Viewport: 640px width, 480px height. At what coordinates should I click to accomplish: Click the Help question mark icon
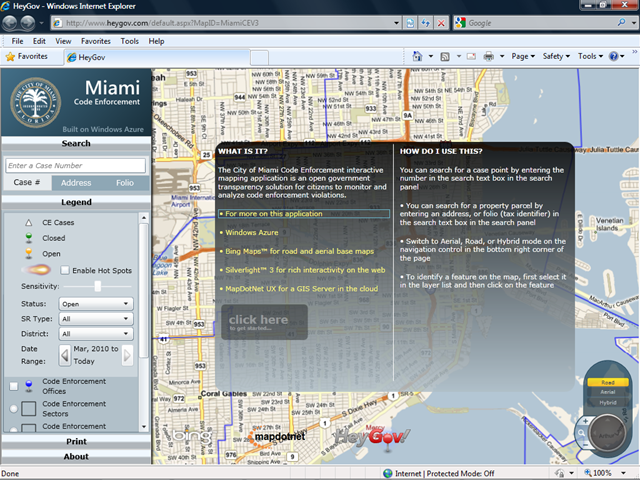pos(613,56)
